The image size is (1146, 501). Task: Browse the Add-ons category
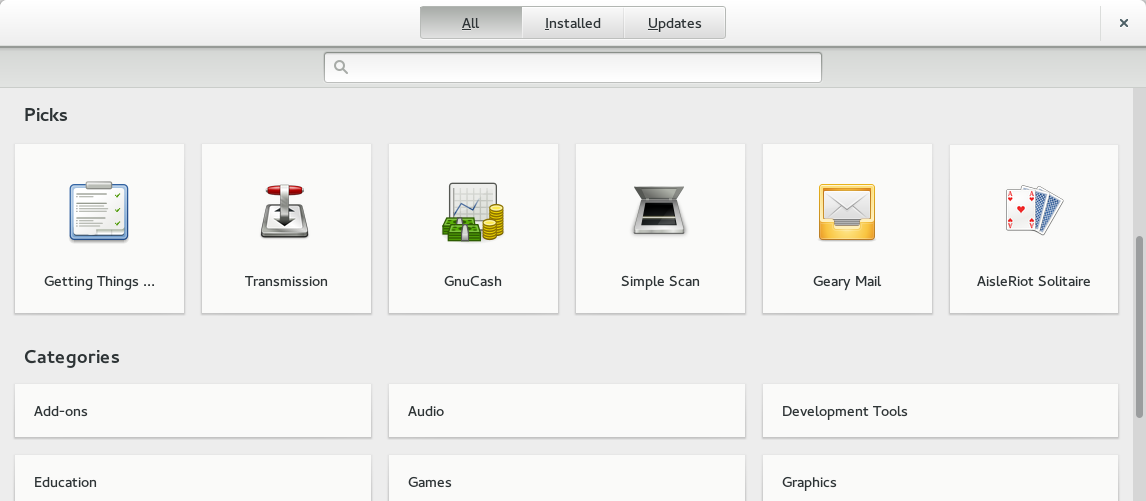click(193, 411)
